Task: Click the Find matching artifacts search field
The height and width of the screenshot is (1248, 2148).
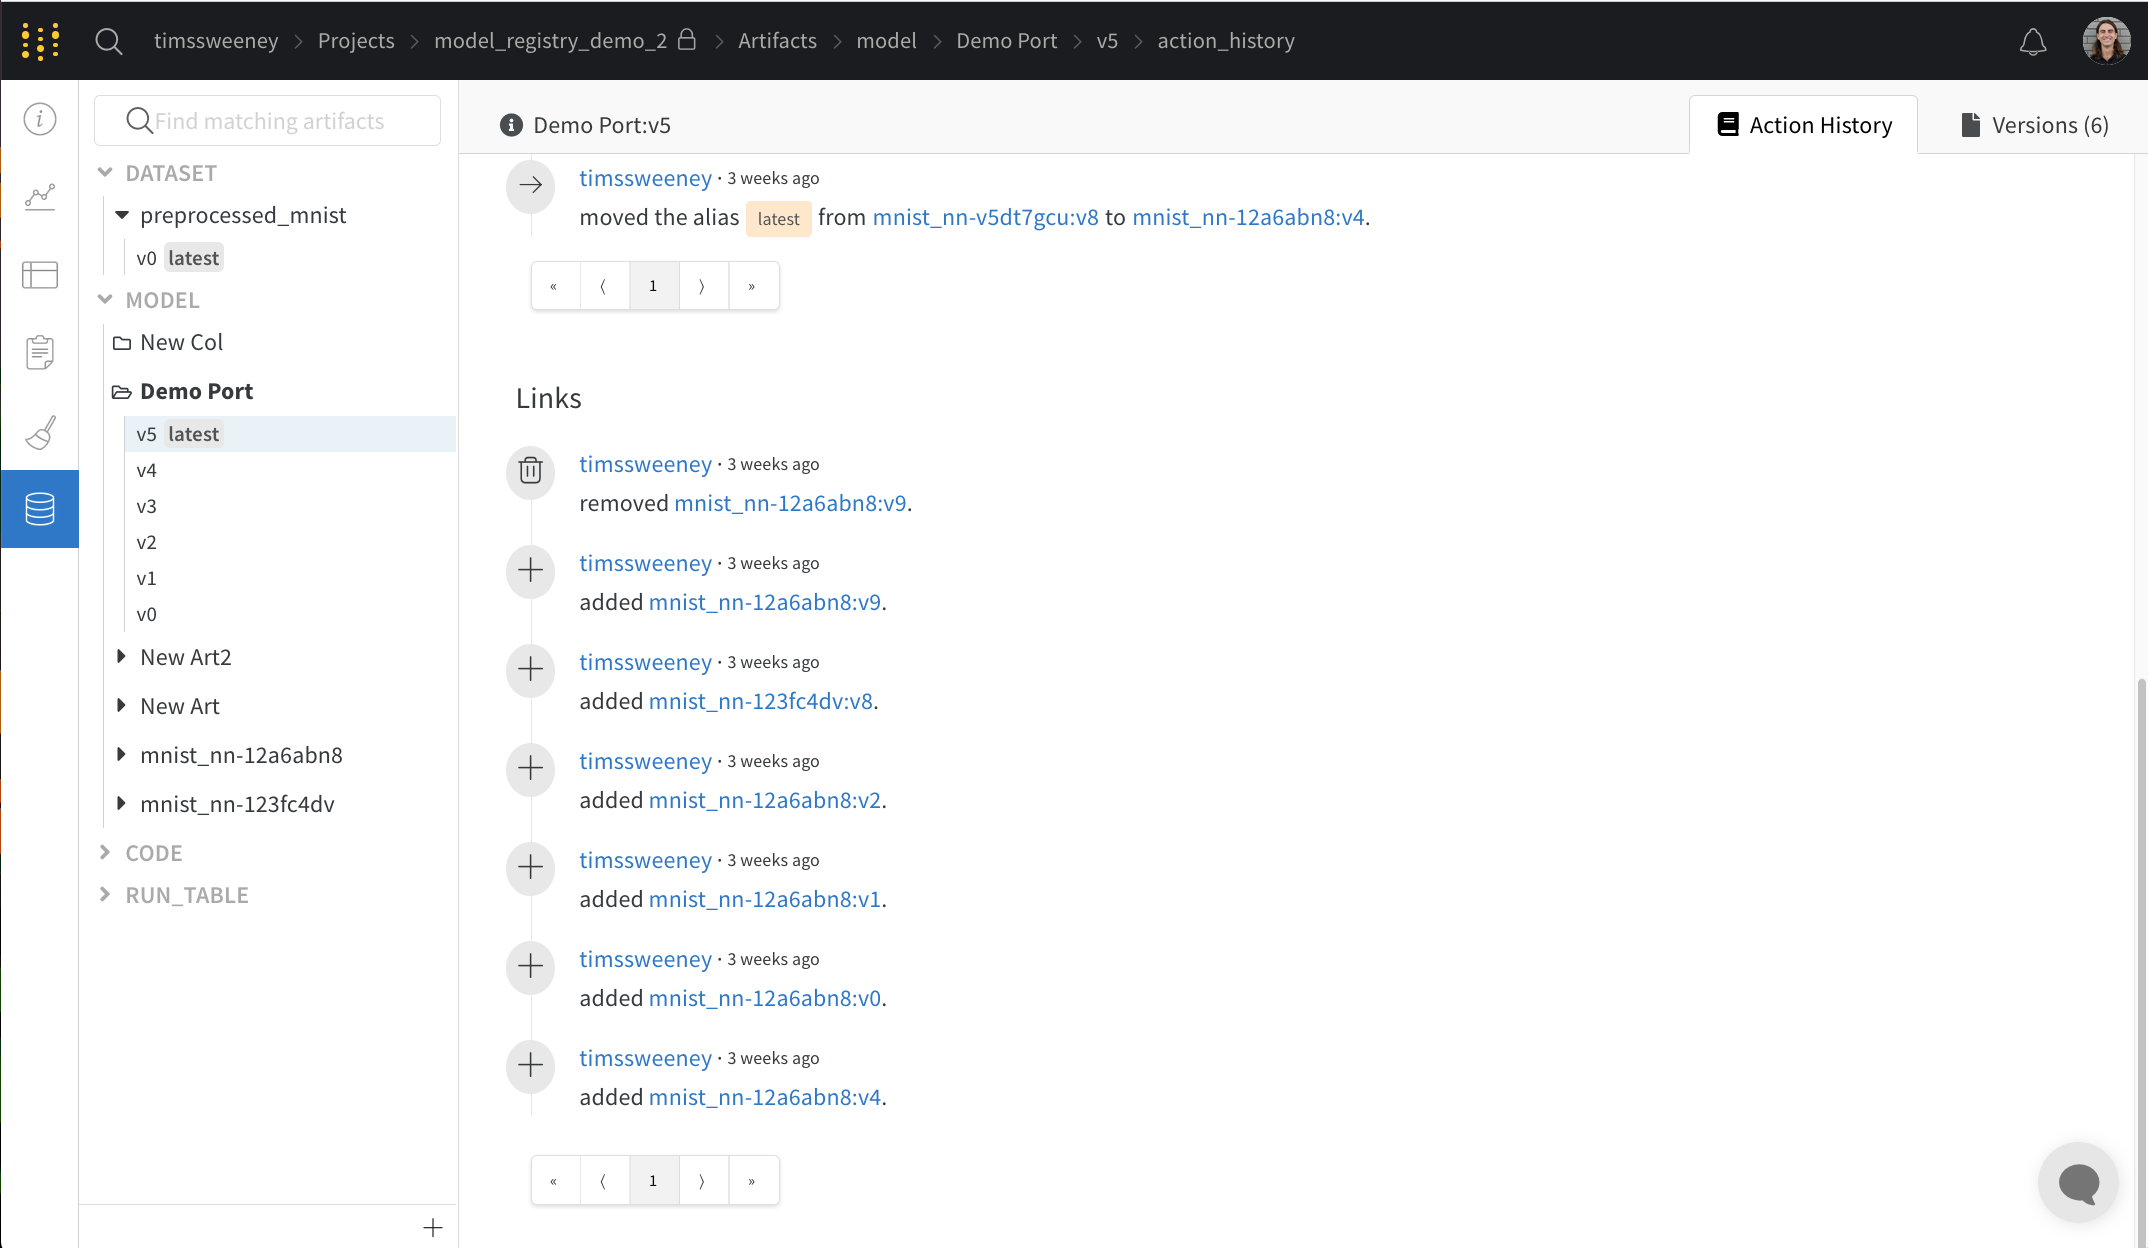Action: click(x=268, y=121)
